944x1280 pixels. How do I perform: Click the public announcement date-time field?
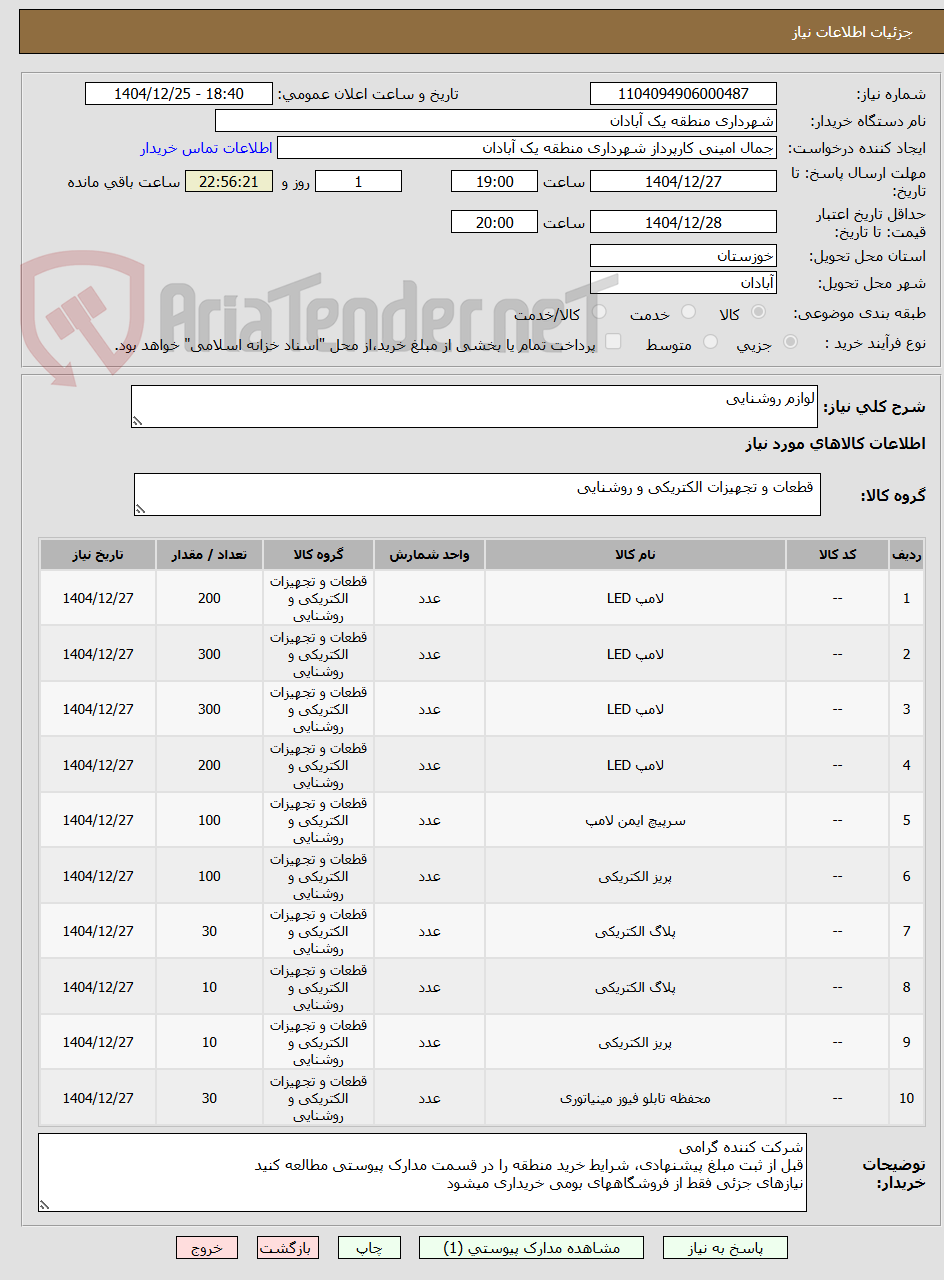[x=179, y=94]
